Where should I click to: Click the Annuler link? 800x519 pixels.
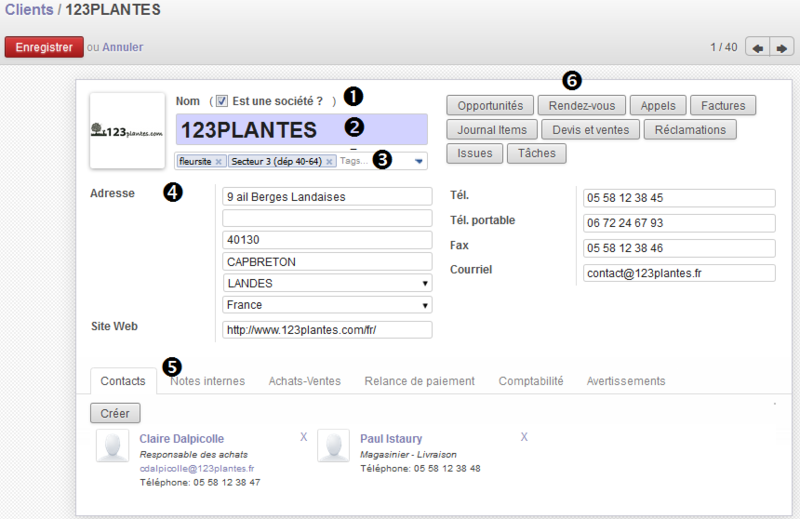[x=122, y=47]
